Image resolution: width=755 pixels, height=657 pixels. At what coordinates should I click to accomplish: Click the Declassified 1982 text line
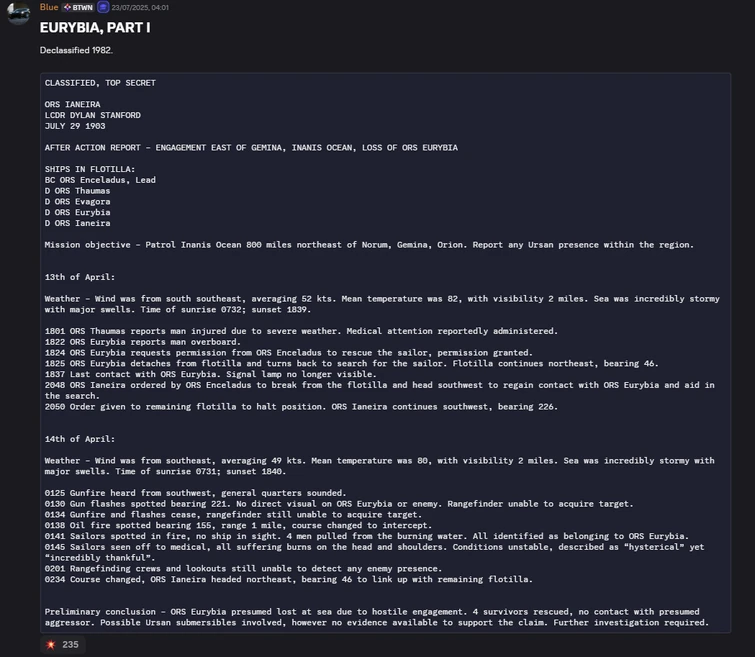(76, 50)
